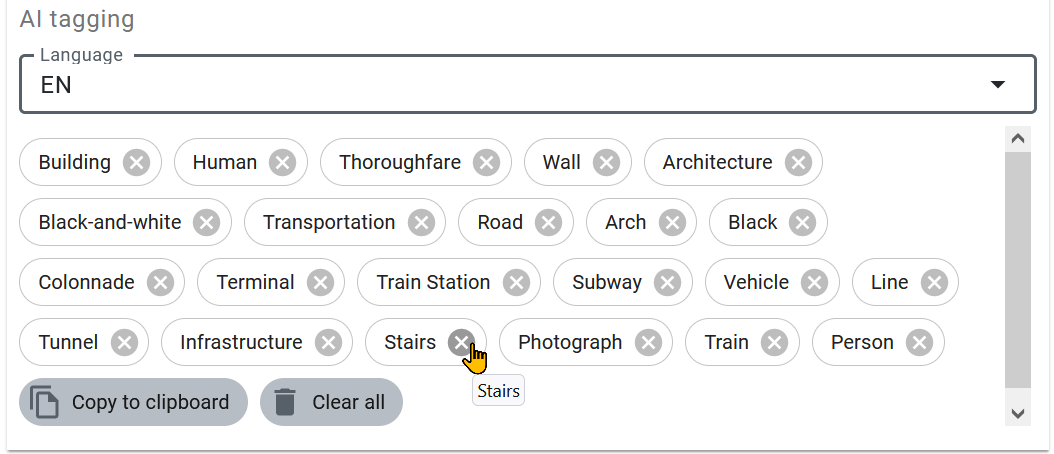Select the Photograph tag chip label

click(x=570, y=342)
